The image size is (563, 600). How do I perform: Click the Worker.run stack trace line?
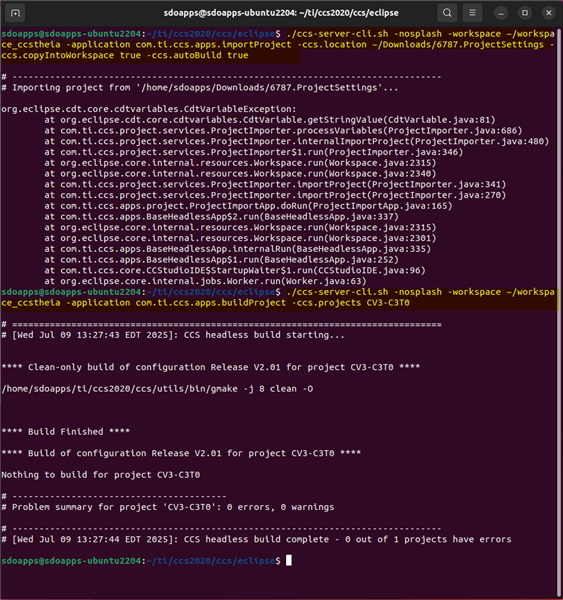click(x=205, y=281)
